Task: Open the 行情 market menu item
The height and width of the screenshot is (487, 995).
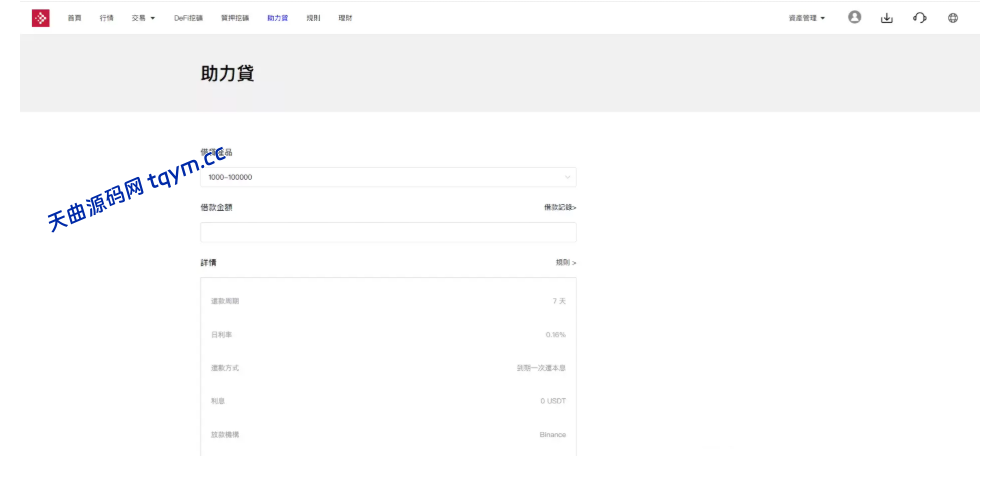Action: [107, 18]
